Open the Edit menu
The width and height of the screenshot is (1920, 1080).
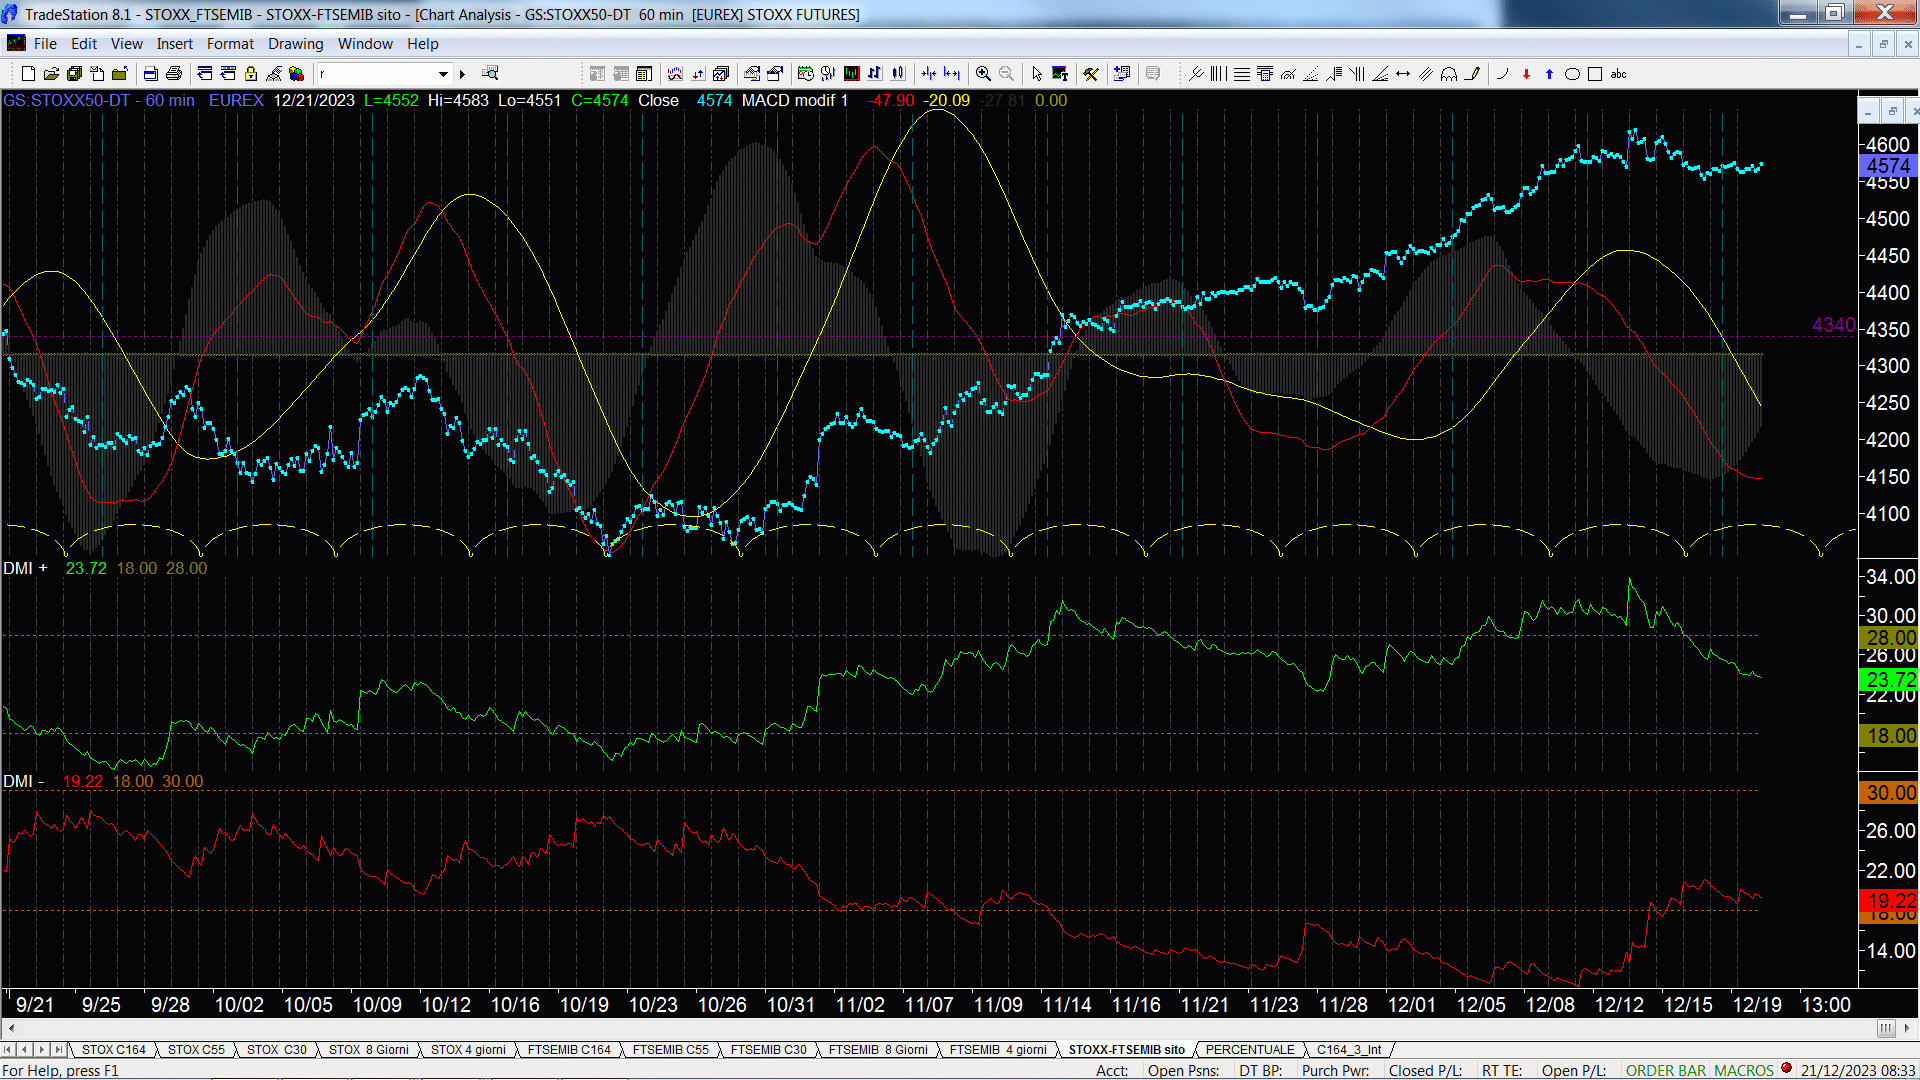point(84,44)
